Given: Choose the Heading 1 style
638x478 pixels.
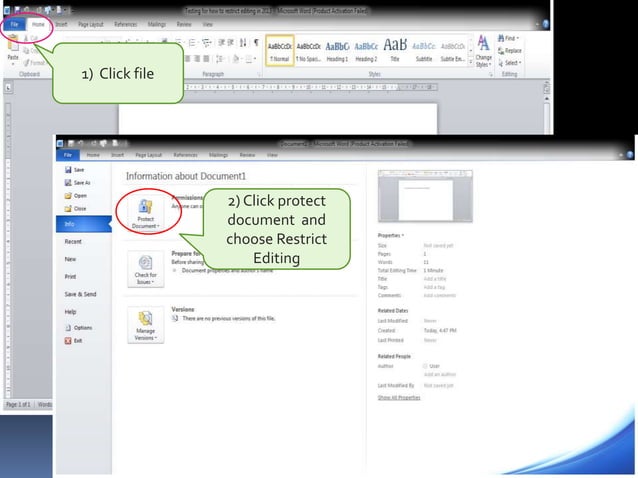Looking at the screenshot, I should coord(337,51).
